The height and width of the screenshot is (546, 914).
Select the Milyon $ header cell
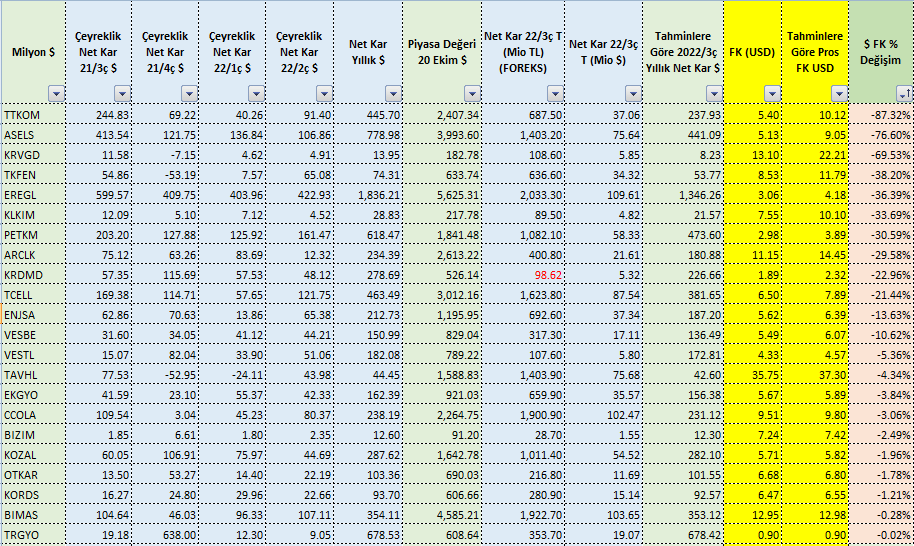(33, 52)
